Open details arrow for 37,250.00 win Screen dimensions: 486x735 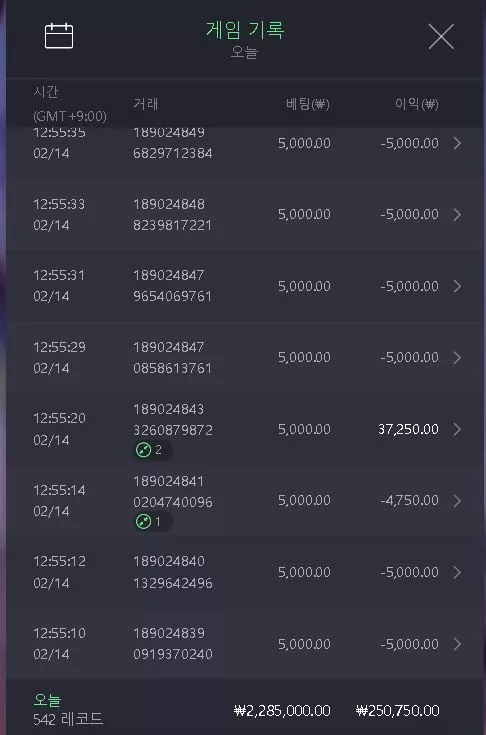point(457,429)
